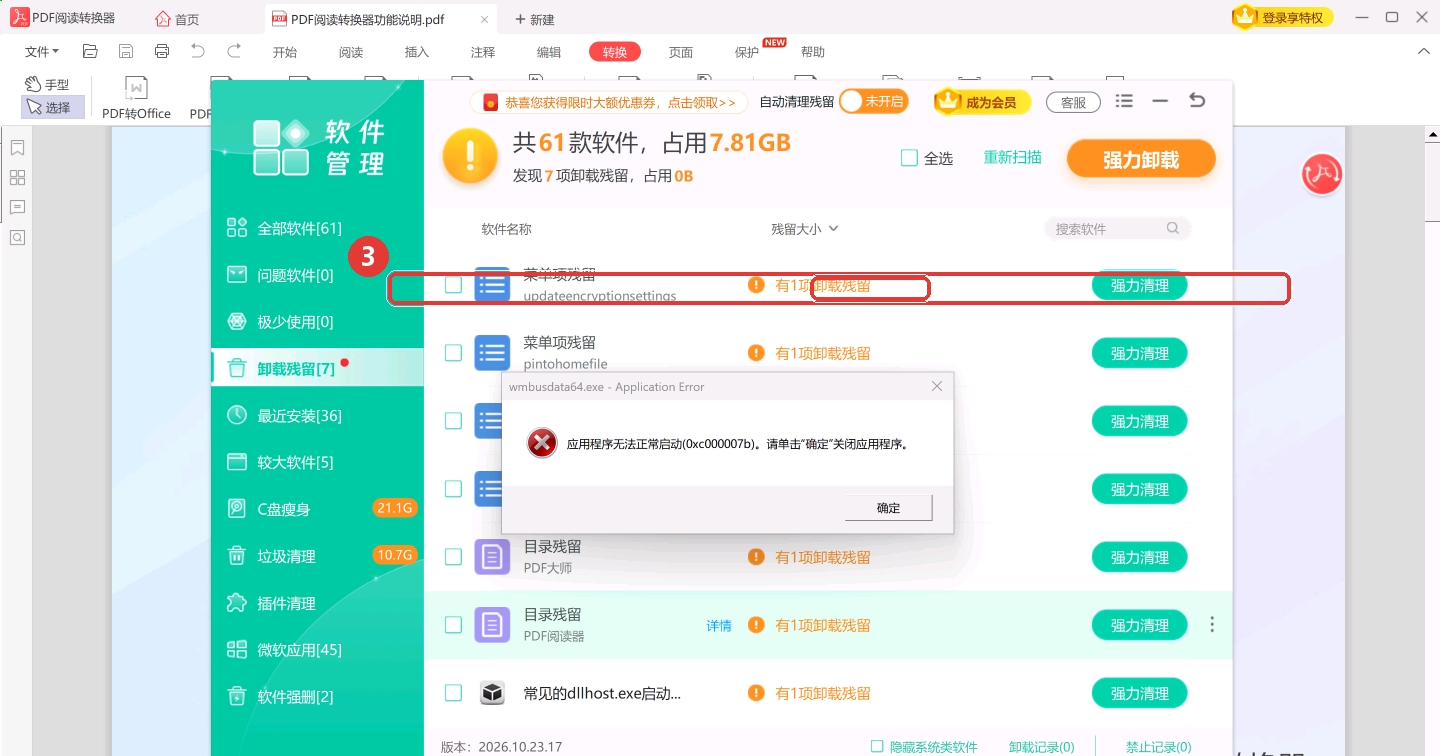Click the redo arrow in PDF toolbar

pos(234,51)
